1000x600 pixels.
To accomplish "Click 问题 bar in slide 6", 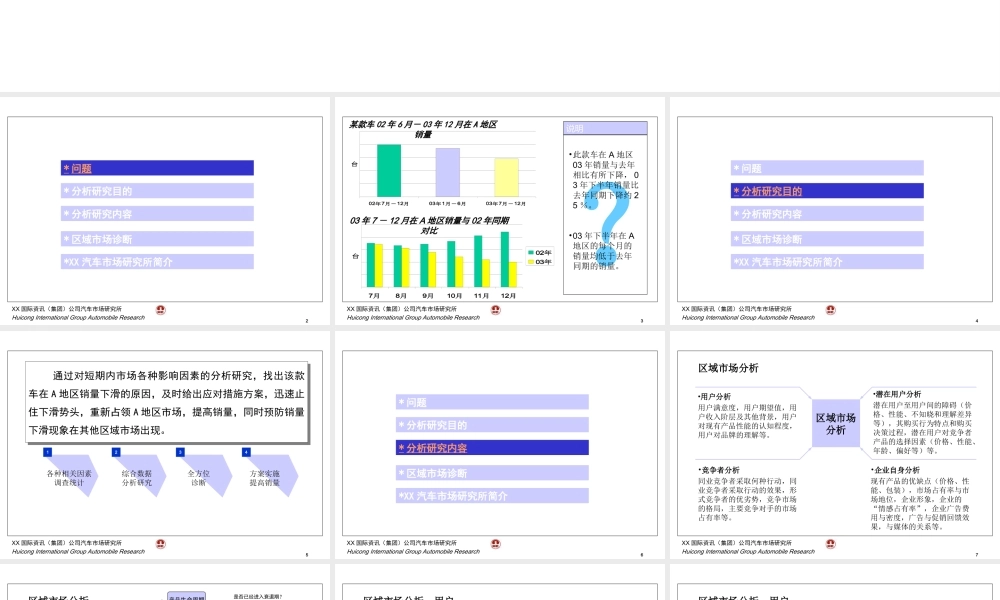I will 492,402.
